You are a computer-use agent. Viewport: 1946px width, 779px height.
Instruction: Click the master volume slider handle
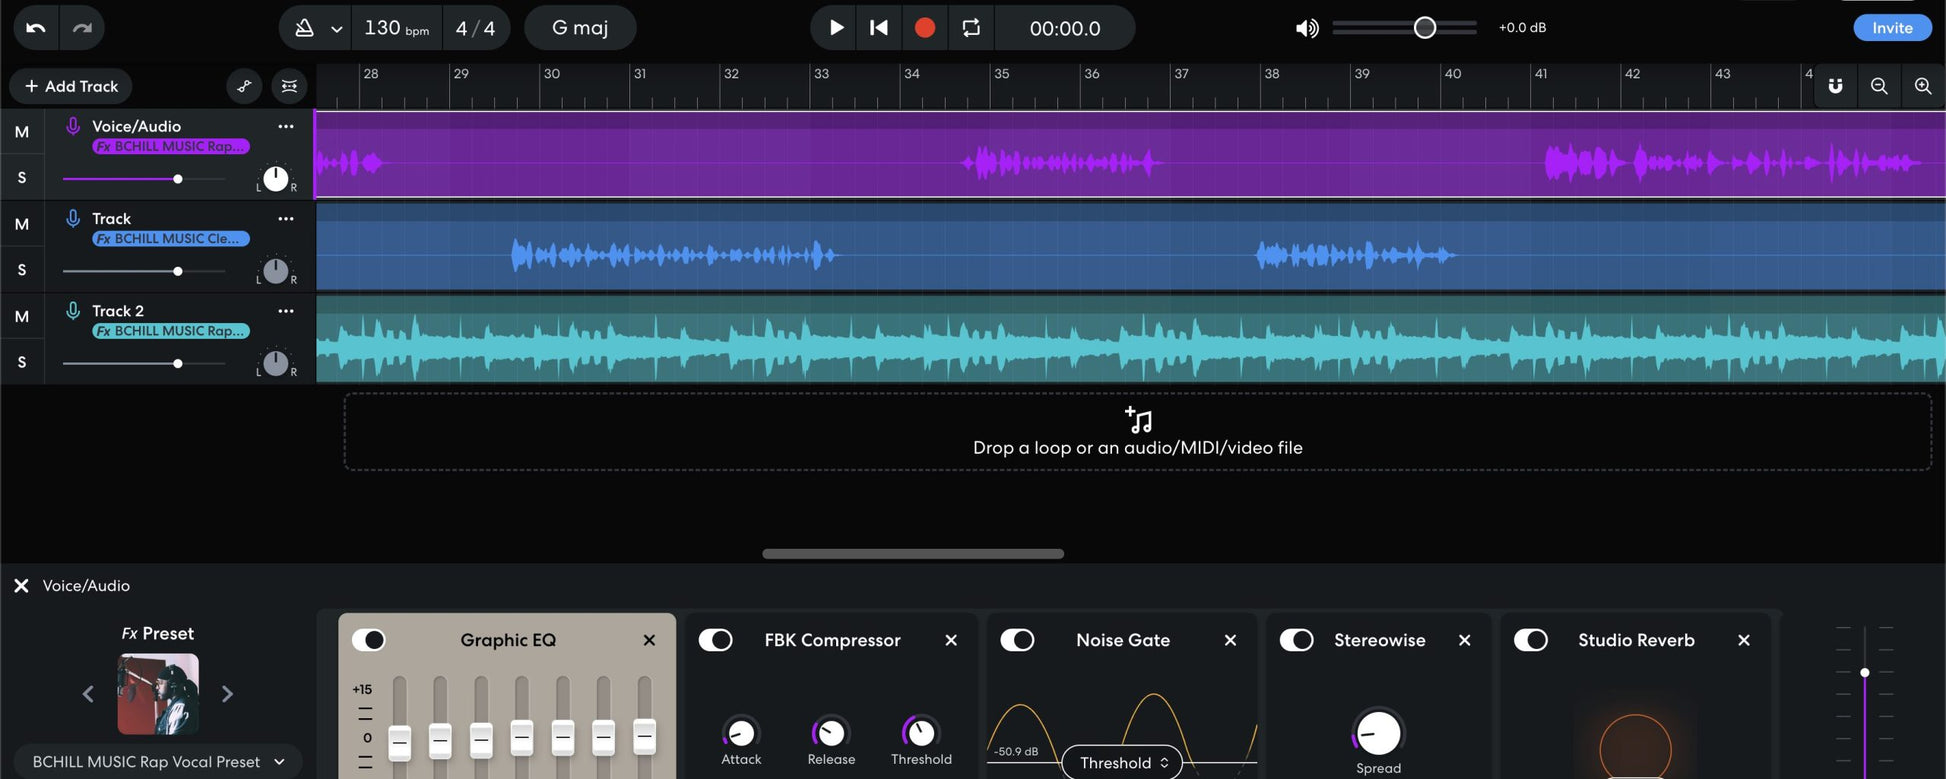1425,28
